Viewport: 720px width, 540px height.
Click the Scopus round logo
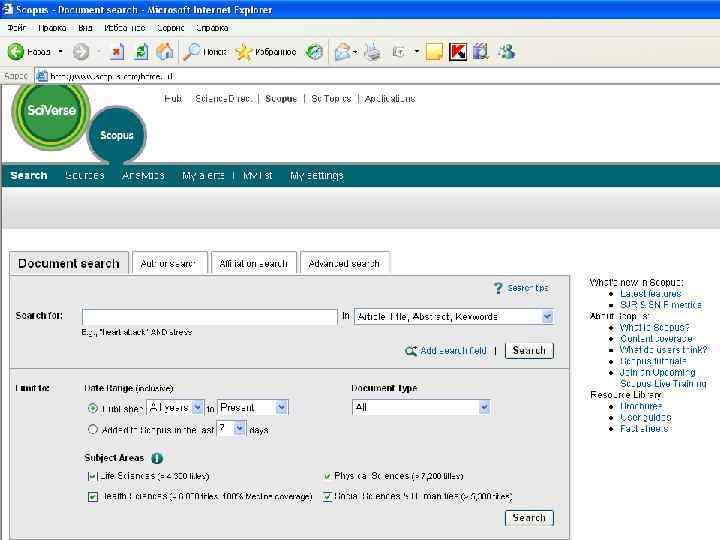[x=117, y=135]
